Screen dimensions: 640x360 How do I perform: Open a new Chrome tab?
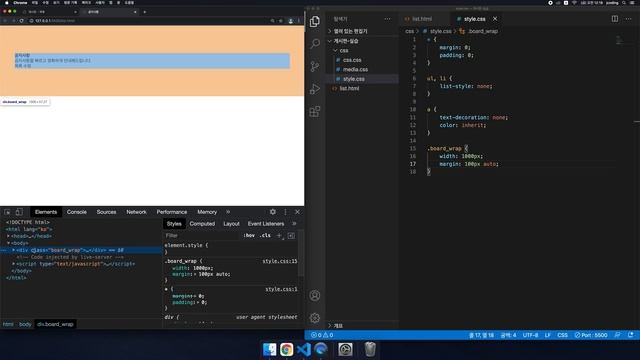pos(144,12)
